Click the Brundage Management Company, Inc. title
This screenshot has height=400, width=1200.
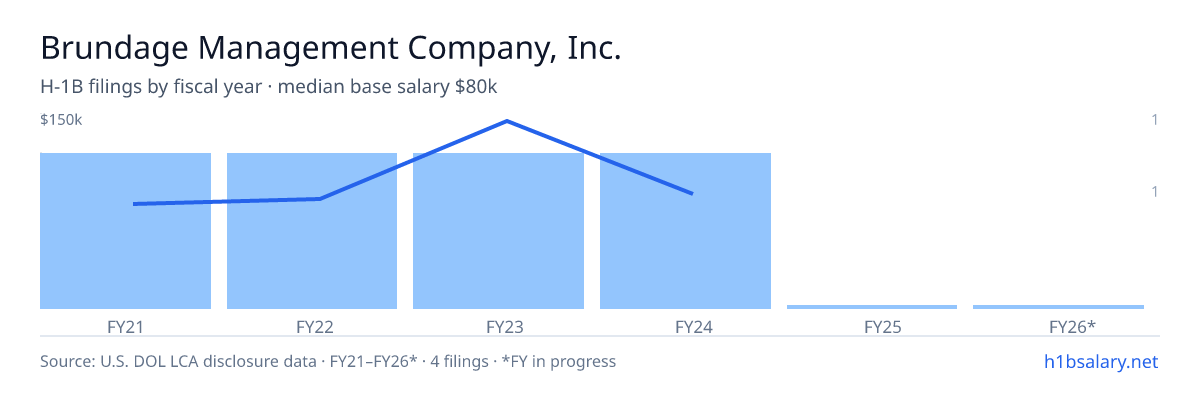point(331,48)
